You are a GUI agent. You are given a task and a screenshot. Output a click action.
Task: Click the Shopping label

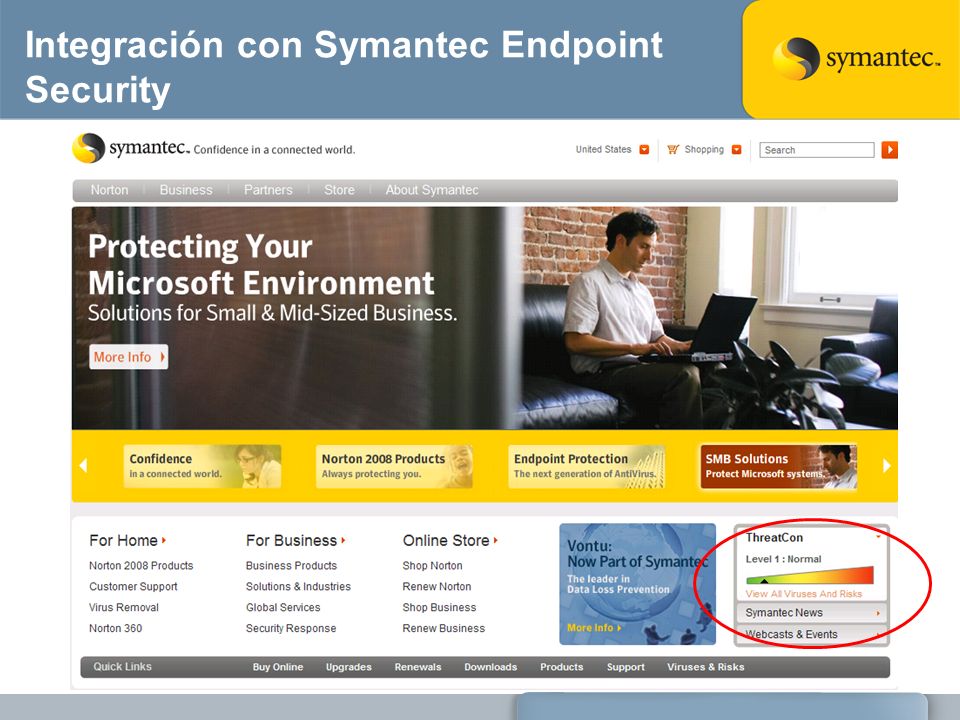(x=704, y=149)
